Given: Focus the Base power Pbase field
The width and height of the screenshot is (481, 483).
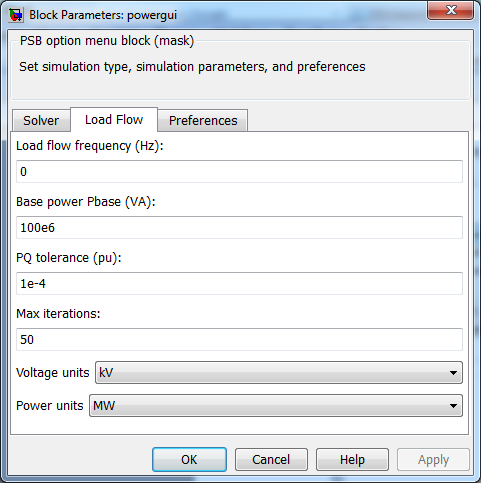Looking at the screenshot, I should (x=239, y=227).
